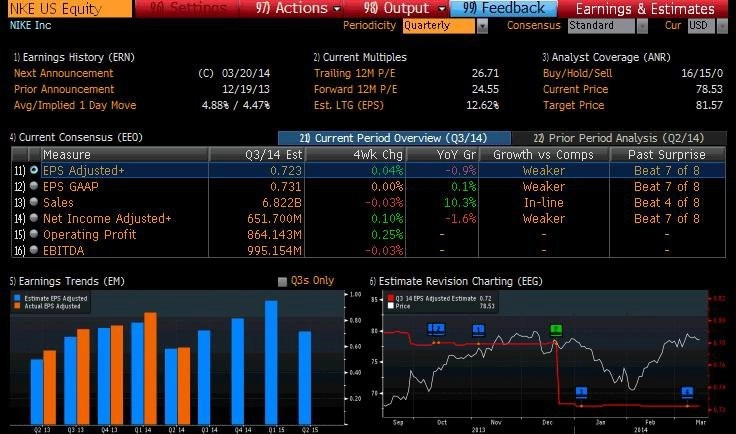Click the 4Wk Chg column header
The height and width of the screenshot is (434, 736).
pyautogui.click(x=355, y=154)
